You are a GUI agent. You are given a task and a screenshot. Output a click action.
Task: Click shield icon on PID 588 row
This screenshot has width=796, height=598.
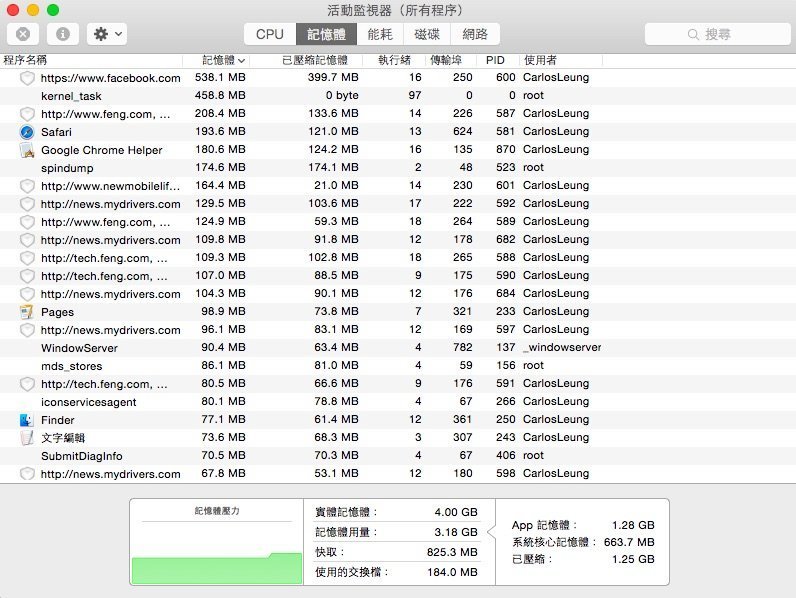[x=27, y=258]
